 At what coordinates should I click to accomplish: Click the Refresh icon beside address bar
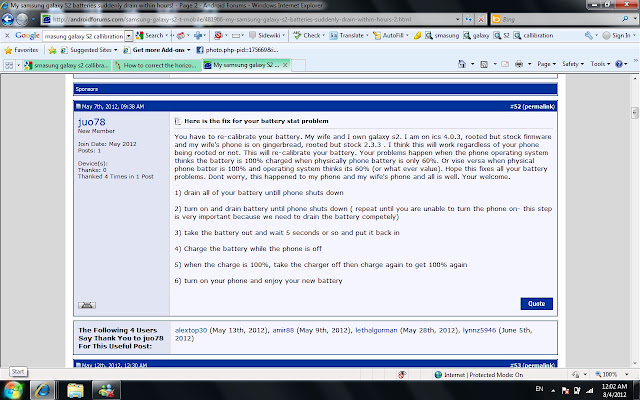click(468, 19)
